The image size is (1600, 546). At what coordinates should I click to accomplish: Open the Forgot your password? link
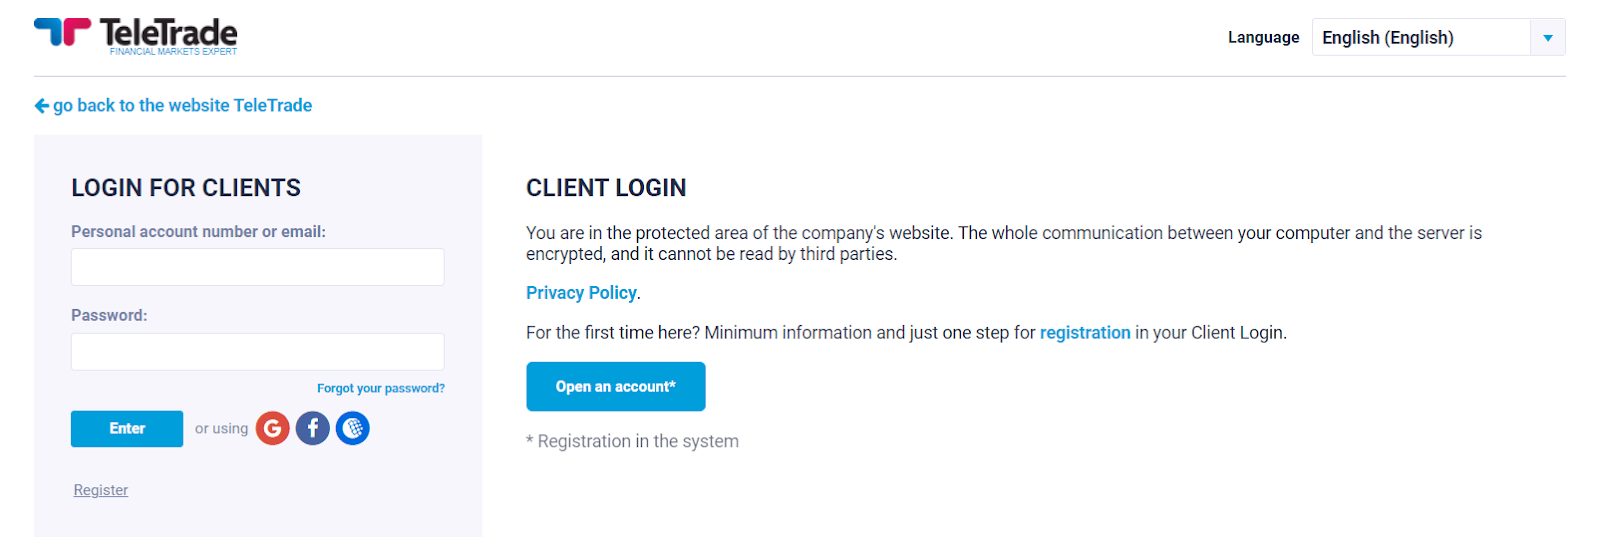(x=381, y=388)
